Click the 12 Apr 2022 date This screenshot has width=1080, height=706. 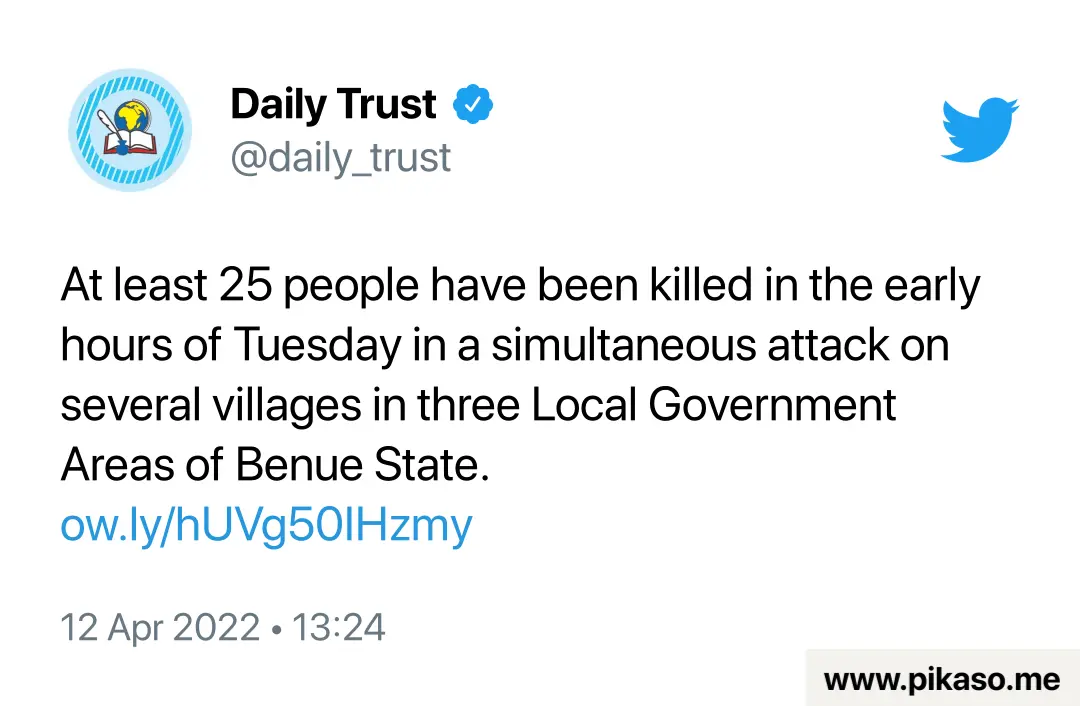160,627
